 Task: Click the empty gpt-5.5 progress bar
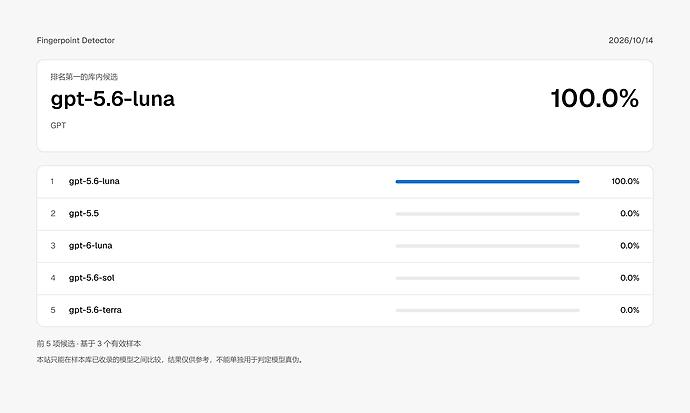[x=488, y=214]
